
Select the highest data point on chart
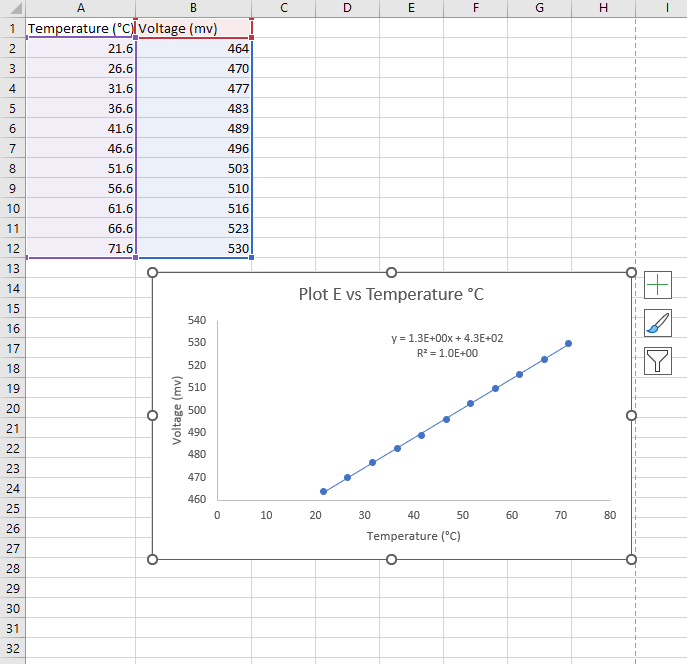[568, 343]
